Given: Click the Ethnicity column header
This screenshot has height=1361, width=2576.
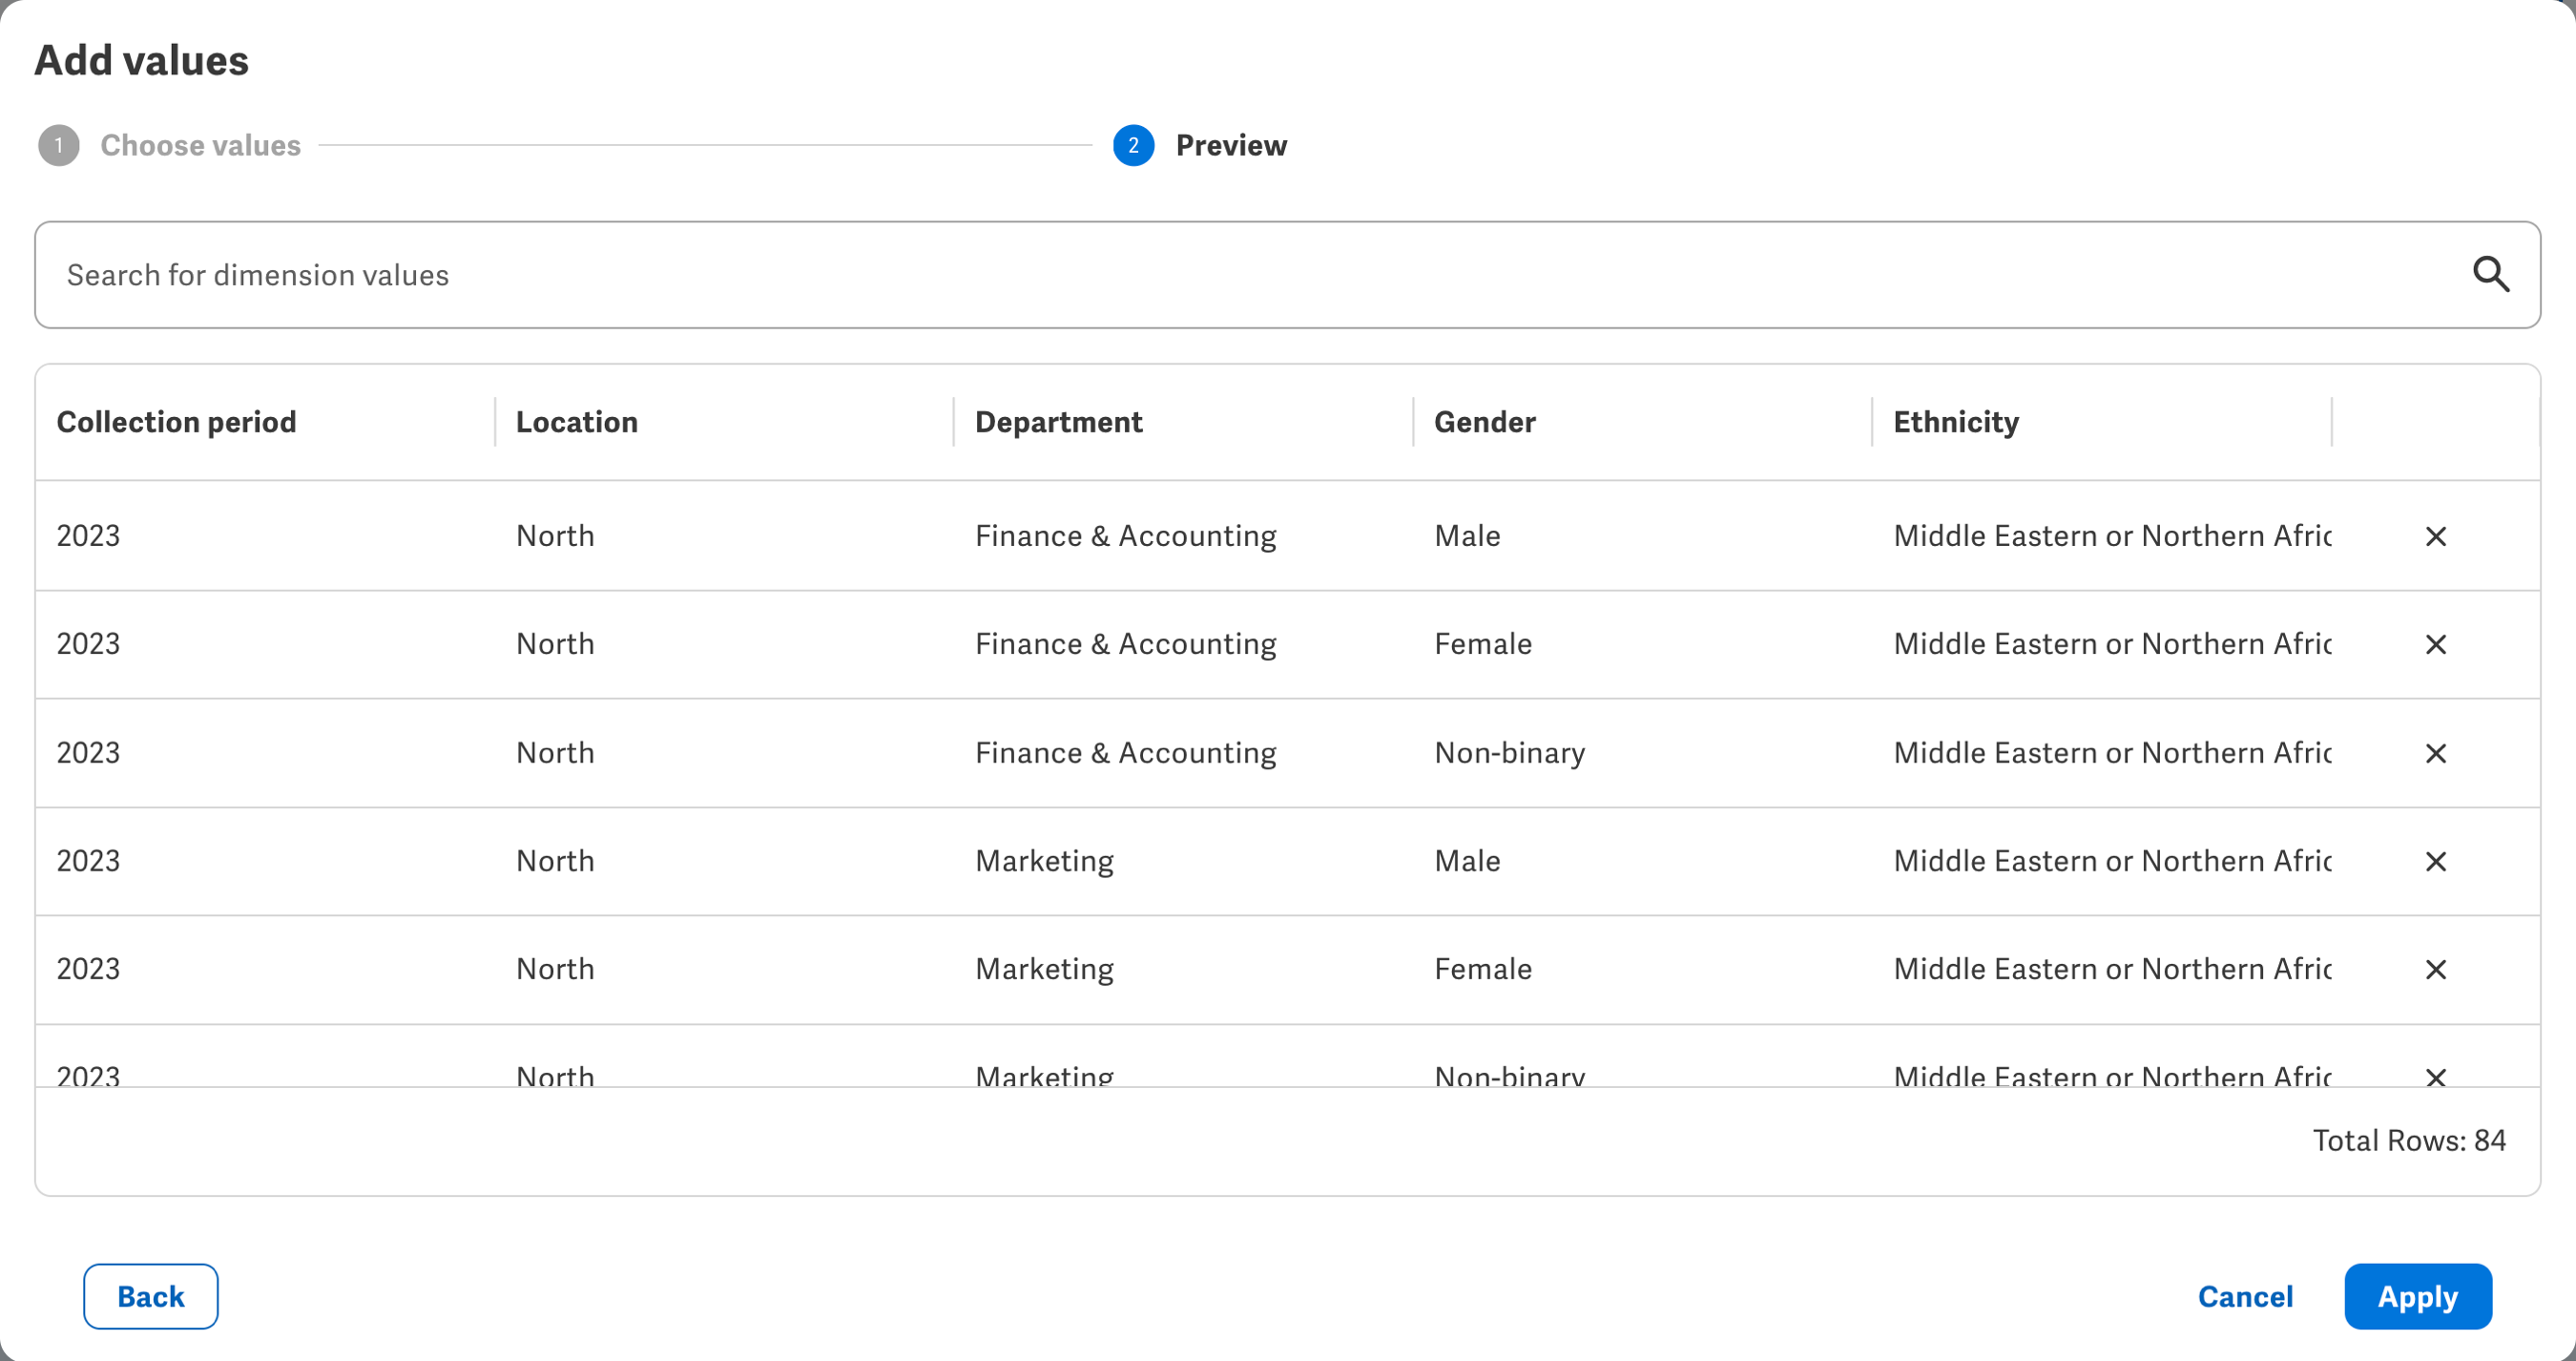Looking at the screenshot, I should (1955, 422).
